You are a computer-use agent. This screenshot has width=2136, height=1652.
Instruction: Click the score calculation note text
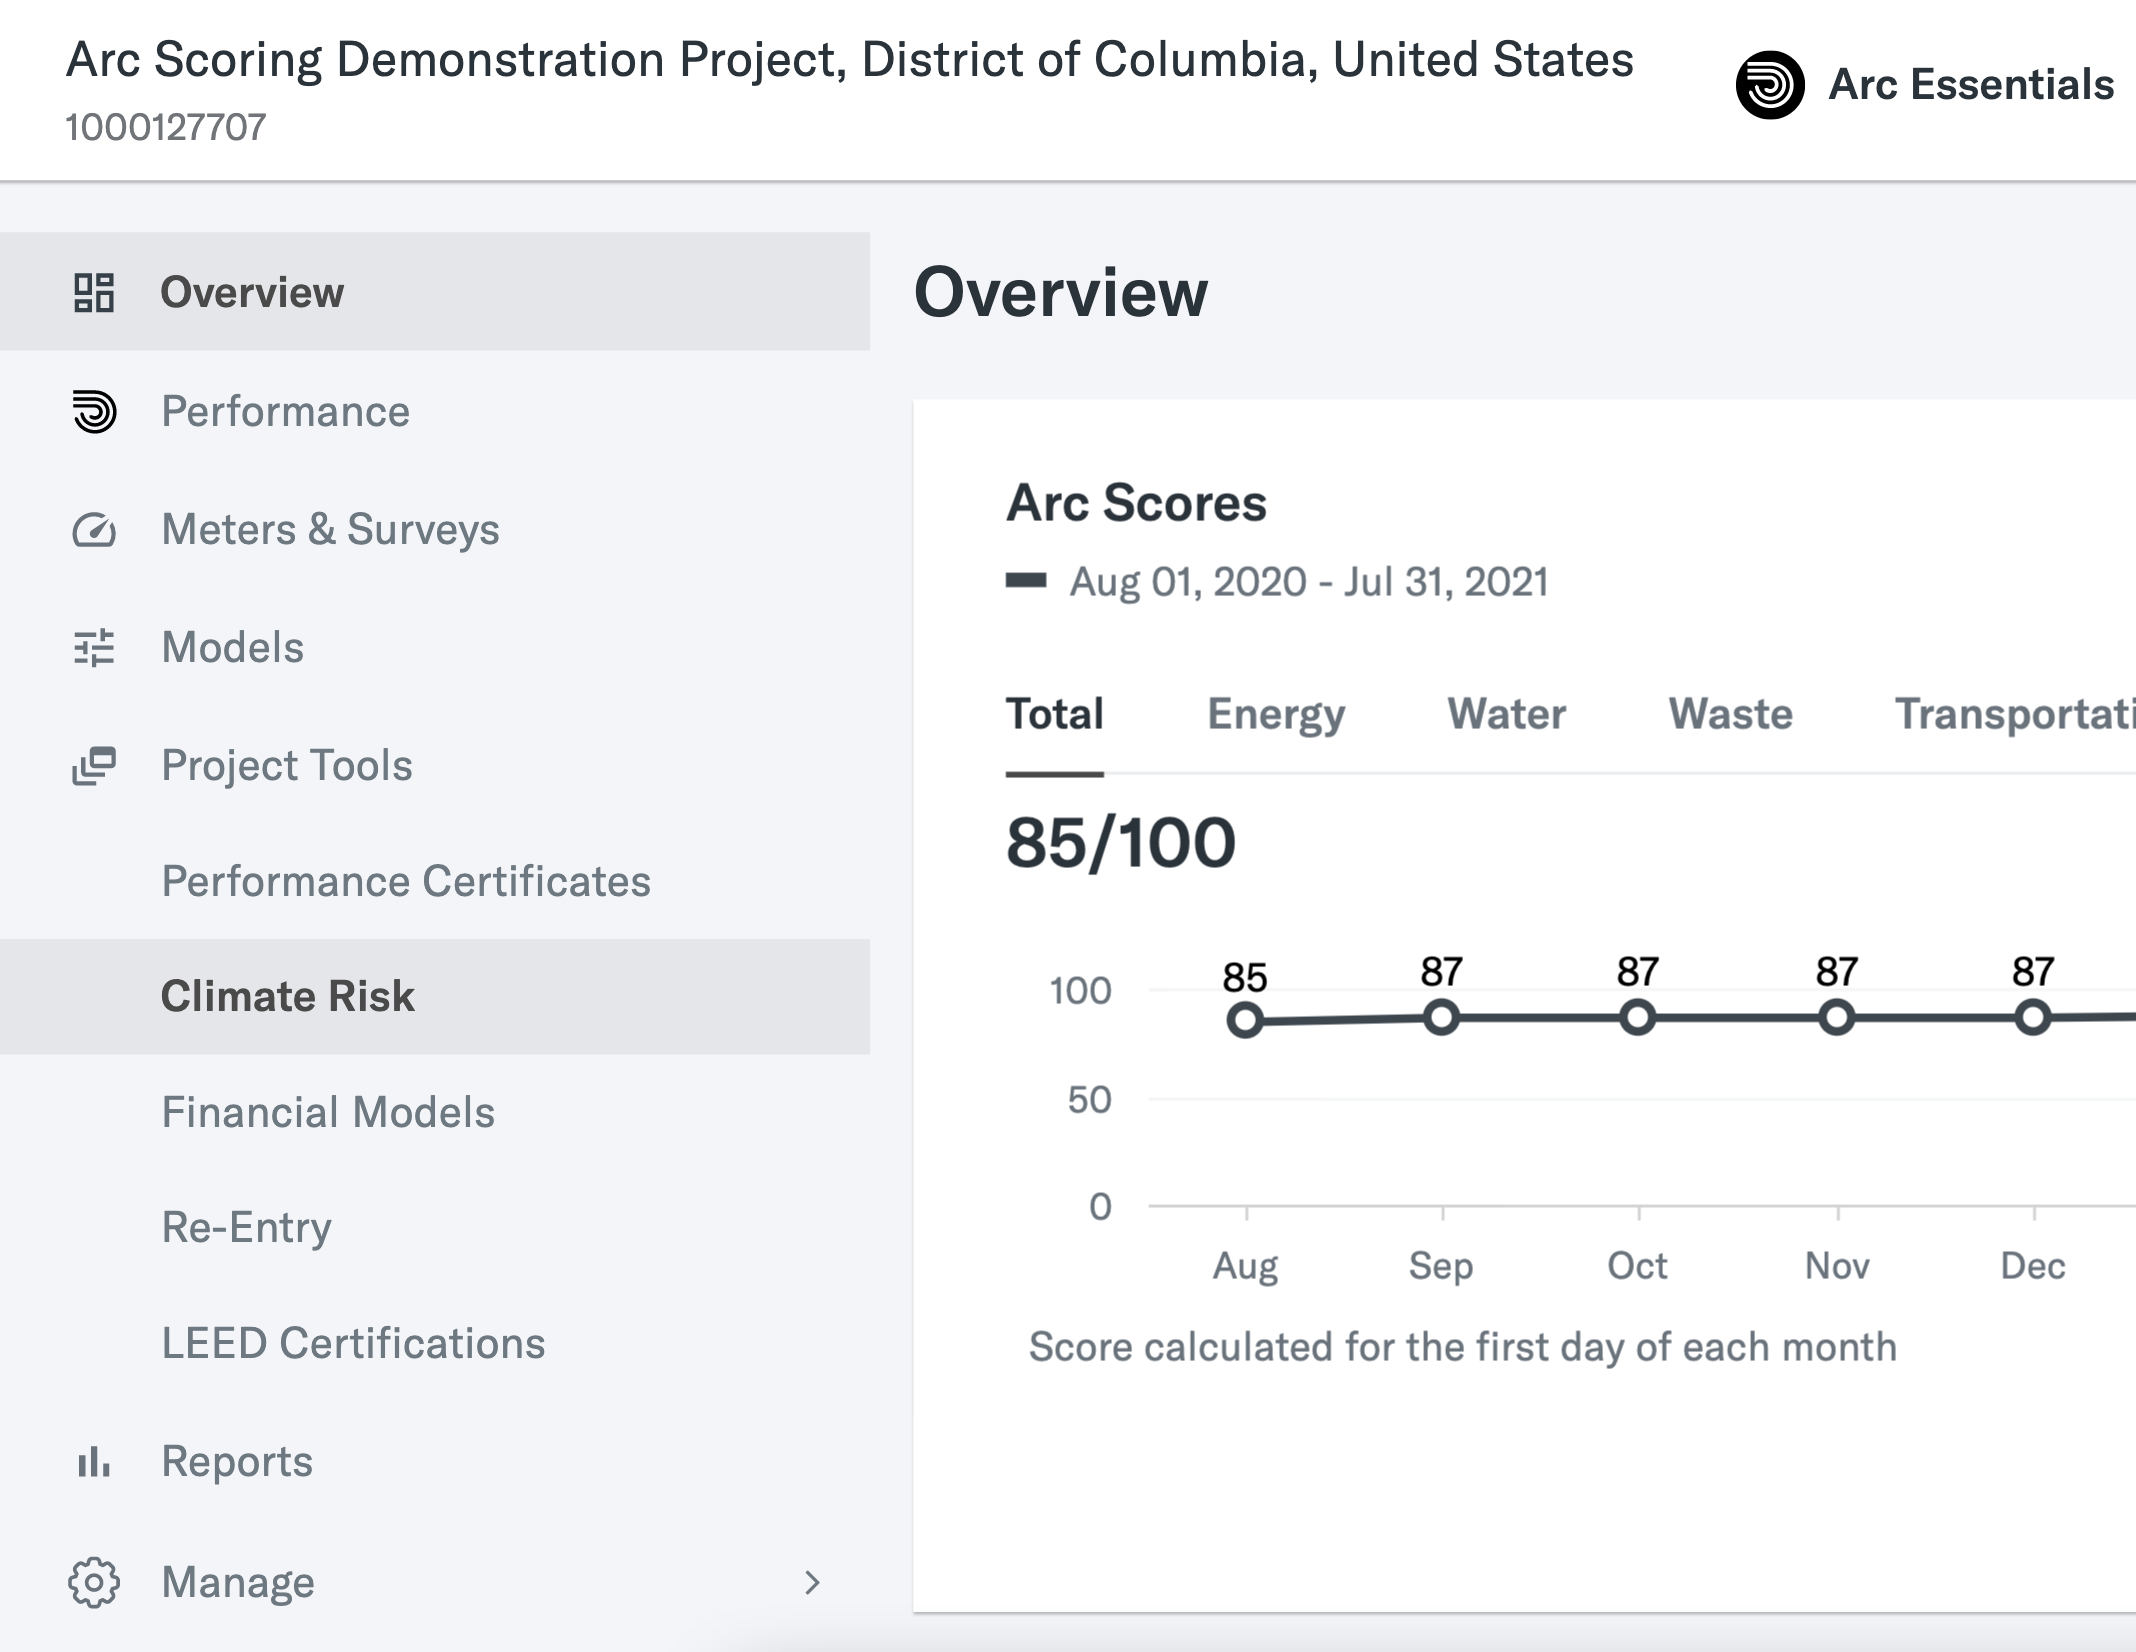coord(1463,1347)
